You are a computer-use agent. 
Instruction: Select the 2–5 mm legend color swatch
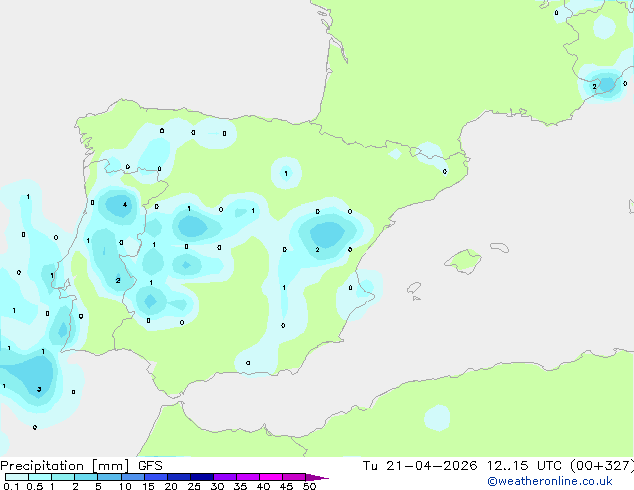coord(86,477)
